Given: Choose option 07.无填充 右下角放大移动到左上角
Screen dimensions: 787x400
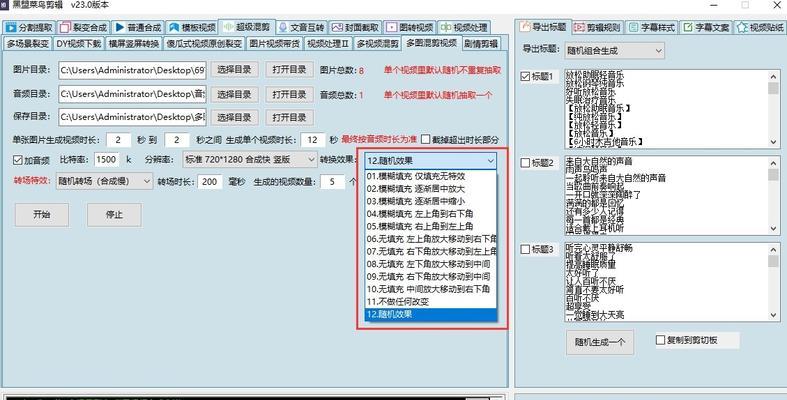Looking at the screenshot, I should 431,251.
